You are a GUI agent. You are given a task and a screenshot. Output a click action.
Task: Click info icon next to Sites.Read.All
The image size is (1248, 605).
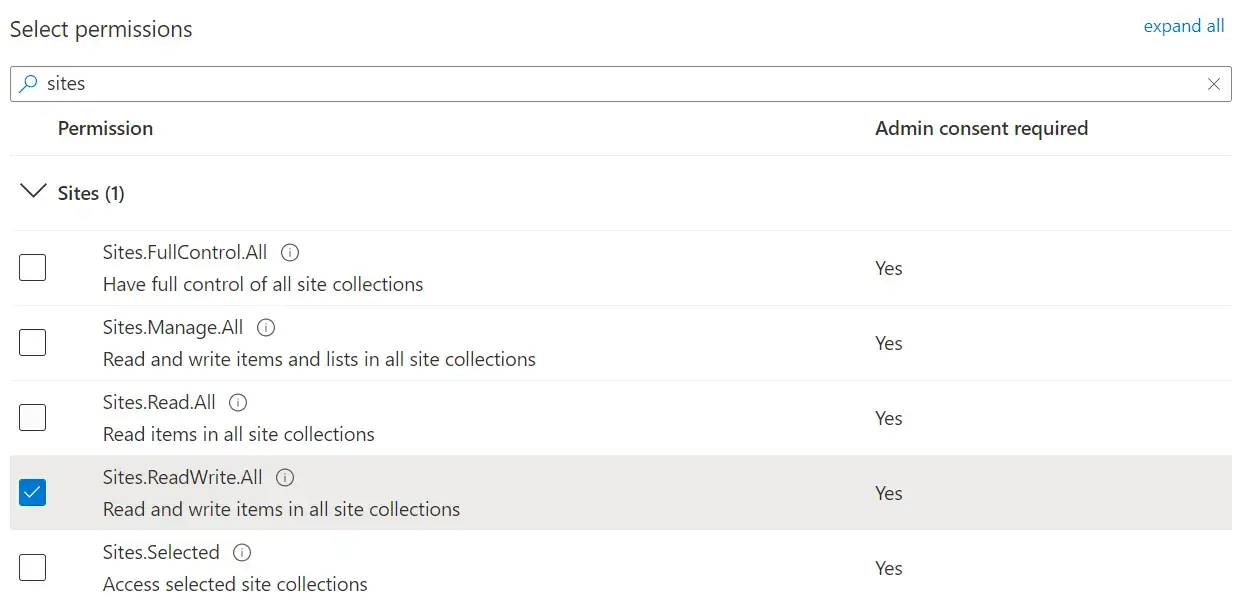click(x=237, y=402)
